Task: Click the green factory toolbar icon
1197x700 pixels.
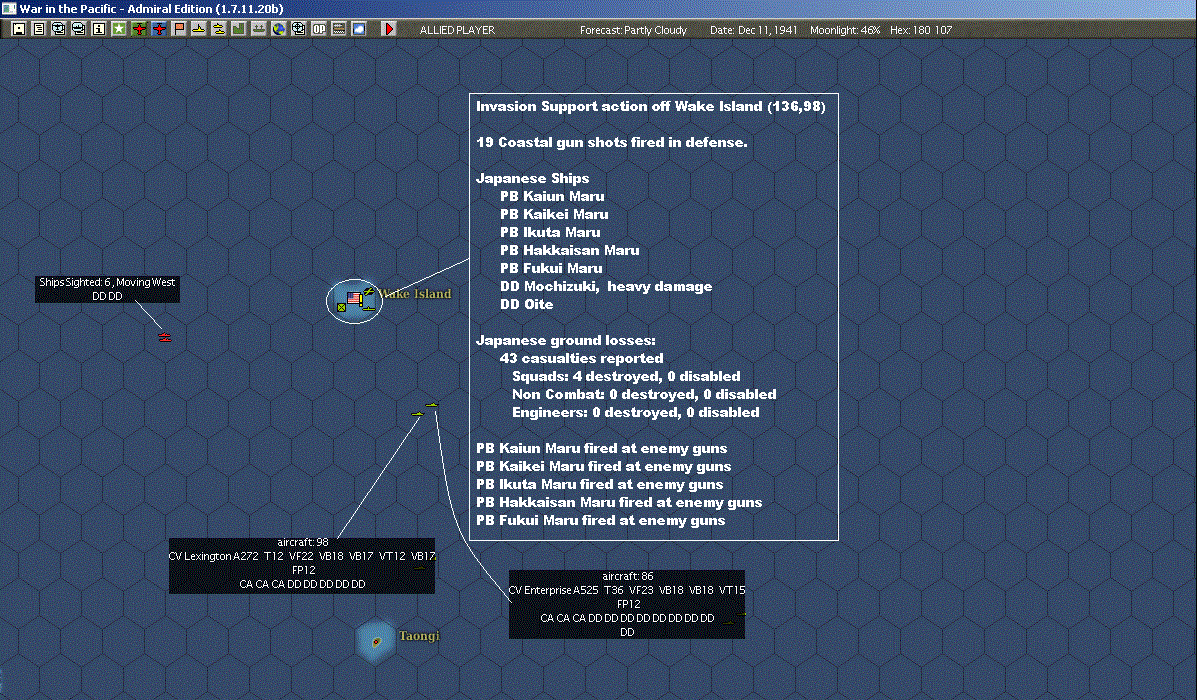Action: coord(238,29)
